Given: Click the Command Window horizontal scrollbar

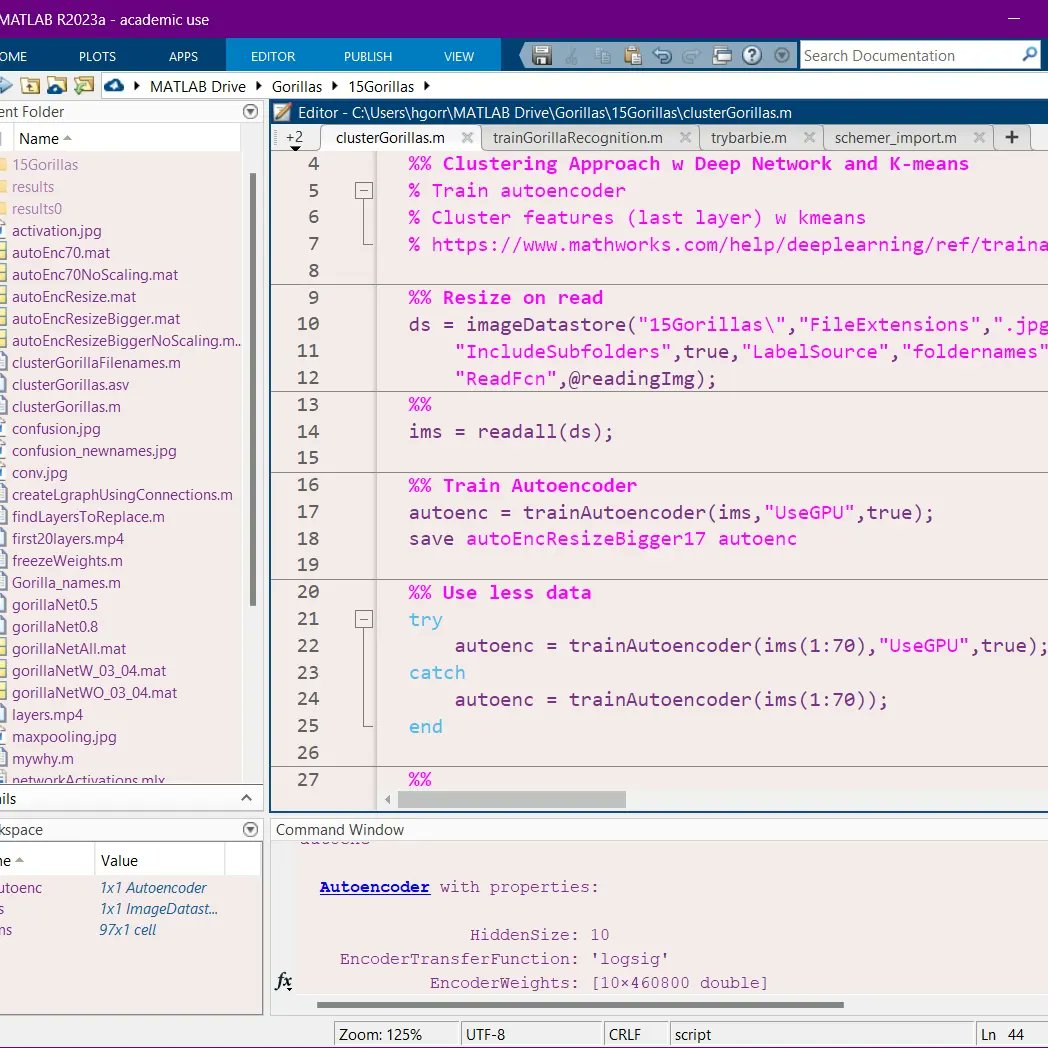Looking at the screenshot, I should pyautogui.click(x=580, y=1005).
